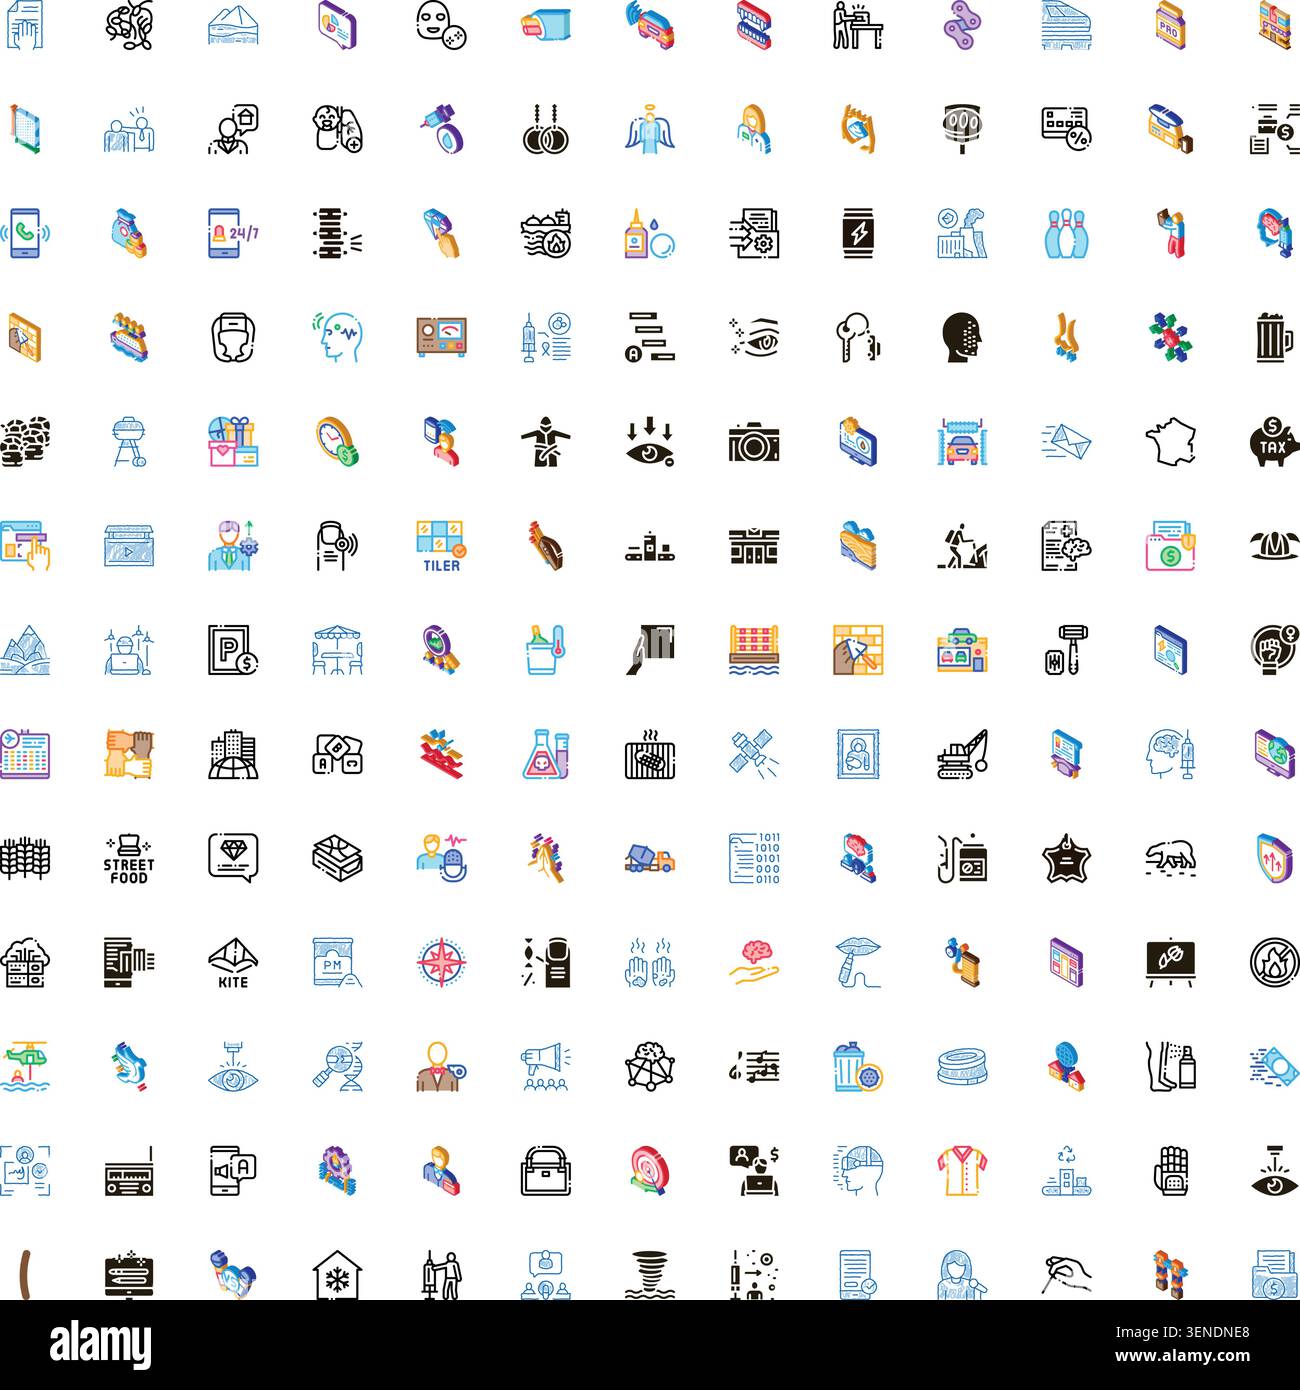Click the shaving razor icon
The height and width of the screenshot is (1390, 1300).
1066,650
